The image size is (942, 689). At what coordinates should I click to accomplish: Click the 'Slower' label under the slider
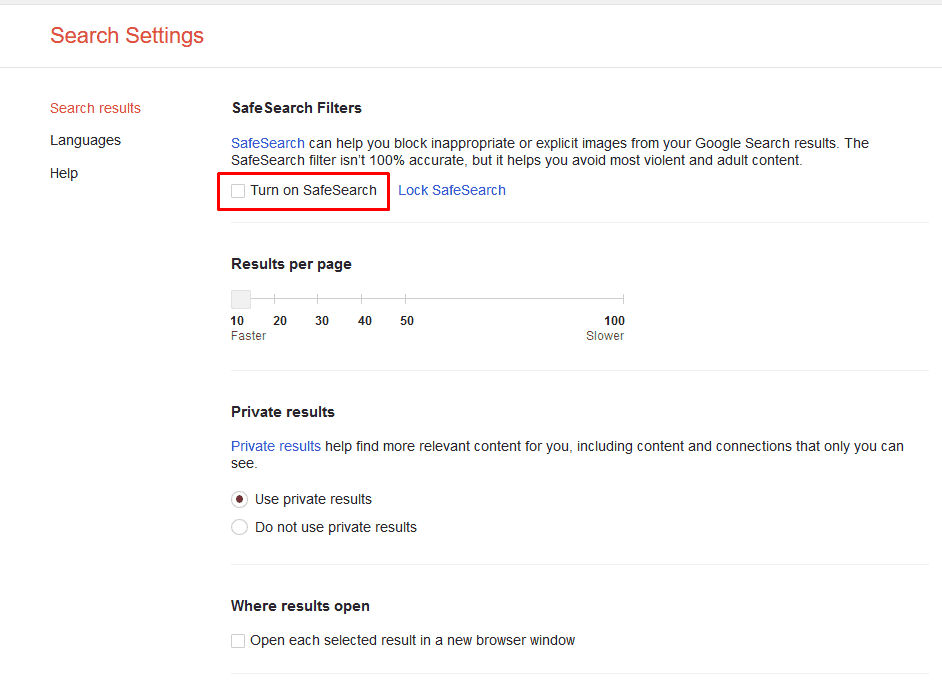(605, 336)
